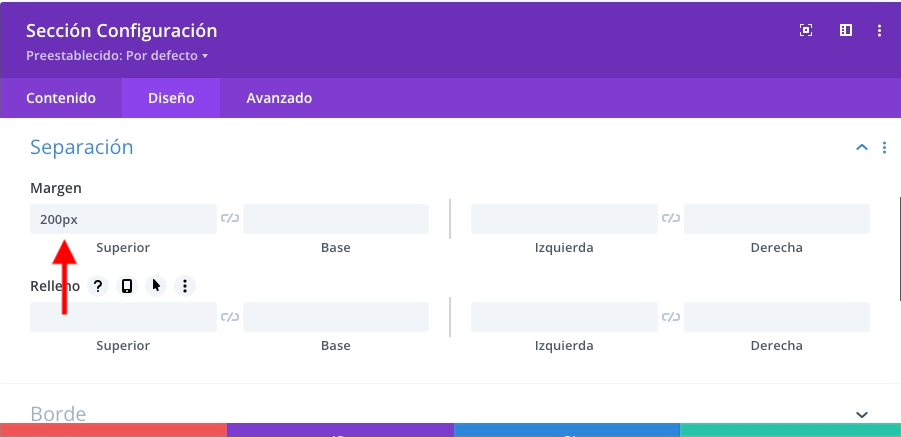
Task: Toggle link between Margen Superior and Base
Action: (230, 218)
